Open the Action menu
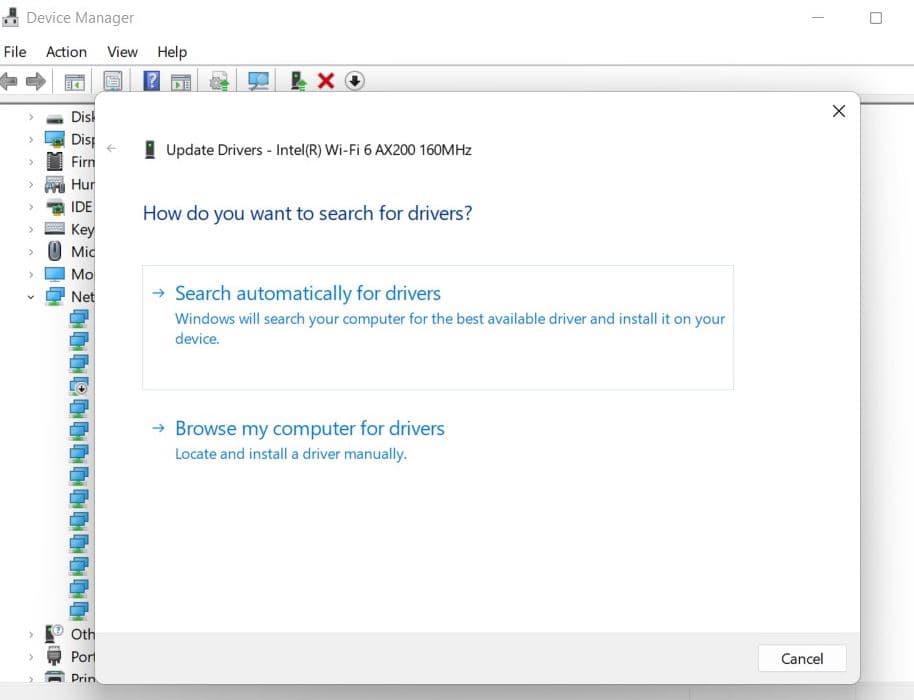The width and height of the screenshot is (914, 700). [x=66, y=52]
